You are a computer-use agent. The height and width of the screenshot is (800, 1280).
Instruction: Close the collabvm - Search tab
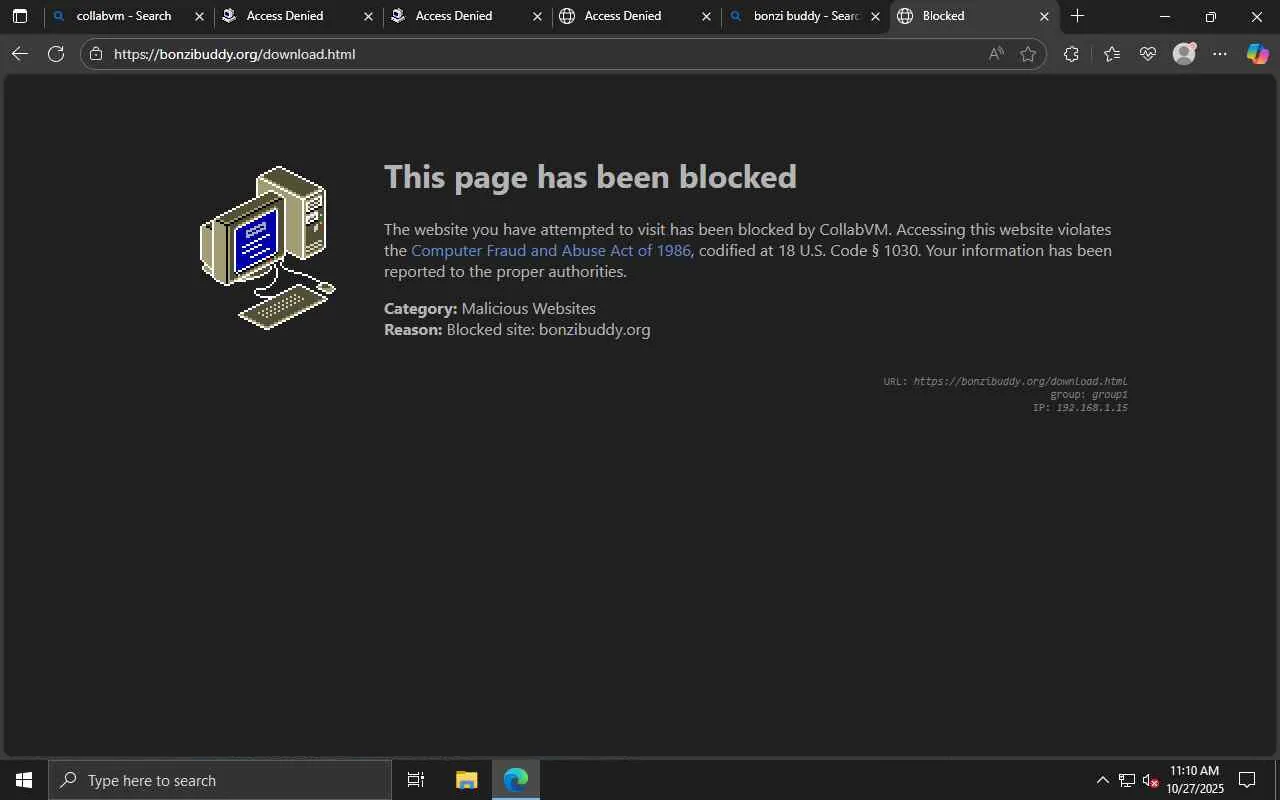(x=199, y=17)
